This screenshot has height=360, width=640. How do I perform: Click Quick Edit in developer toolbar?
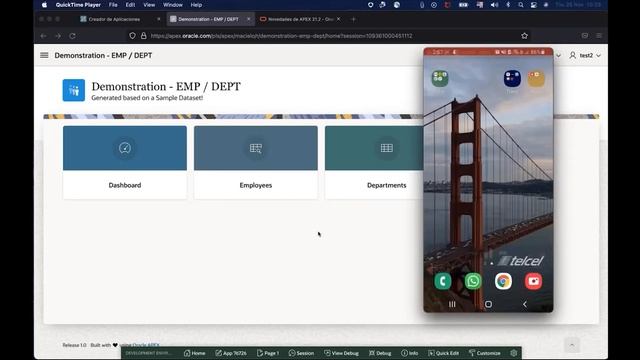tap(444, 353)
